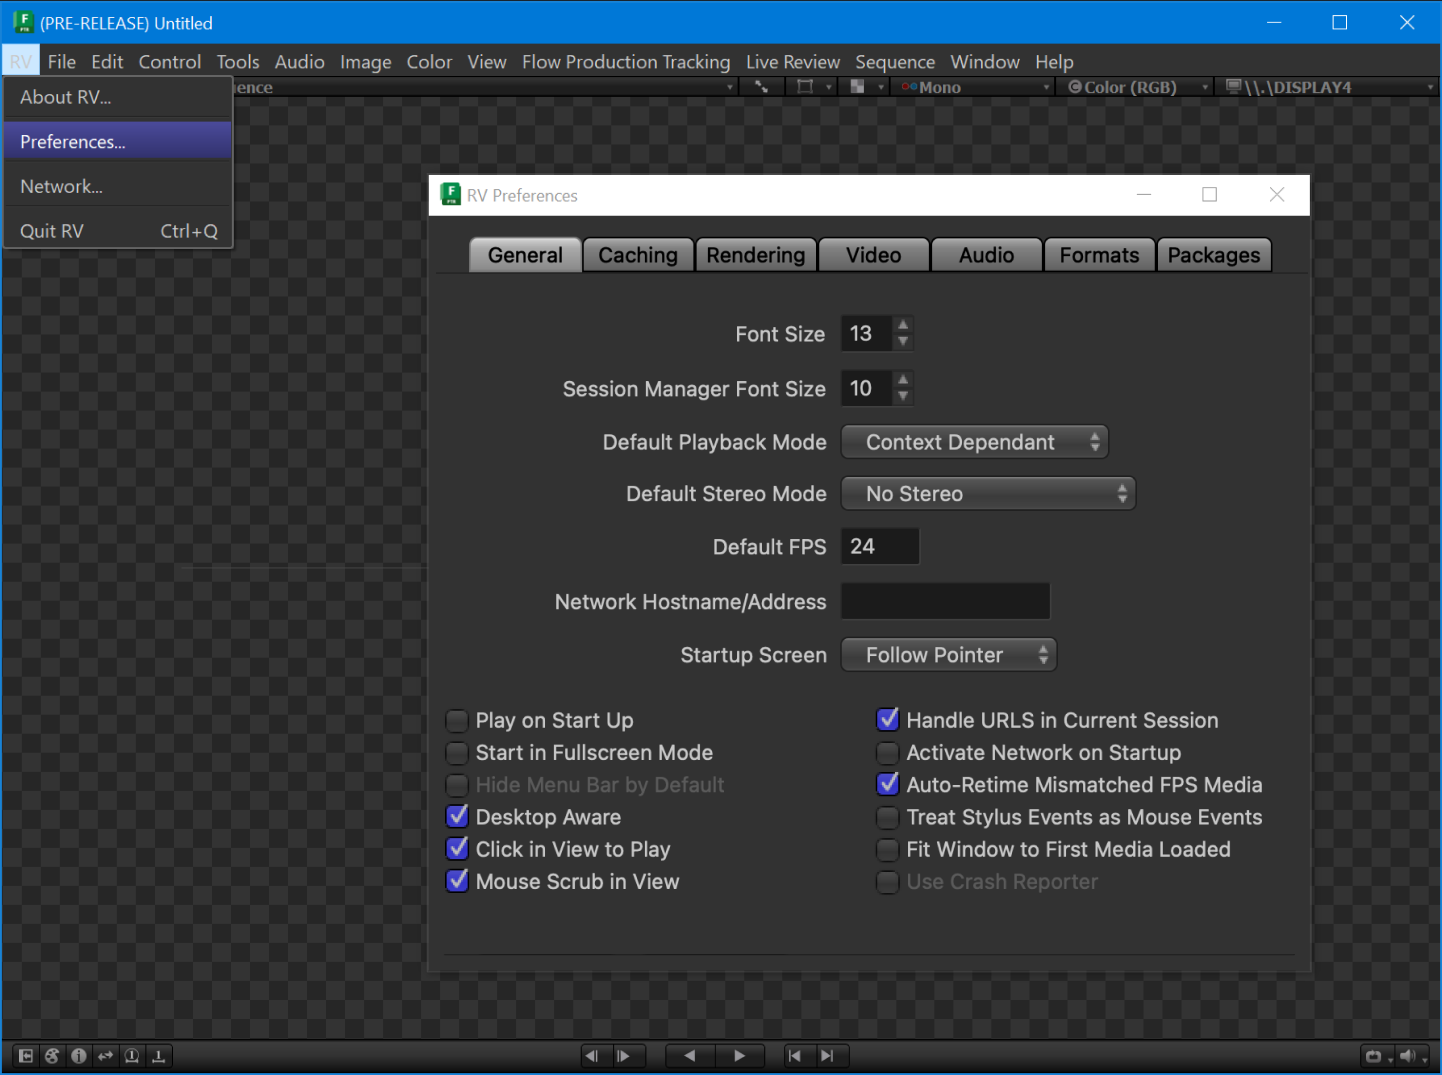The width and height of the screenshot is (1442, 1075).
Task: Click the Font Size value field
Action: 867,334
